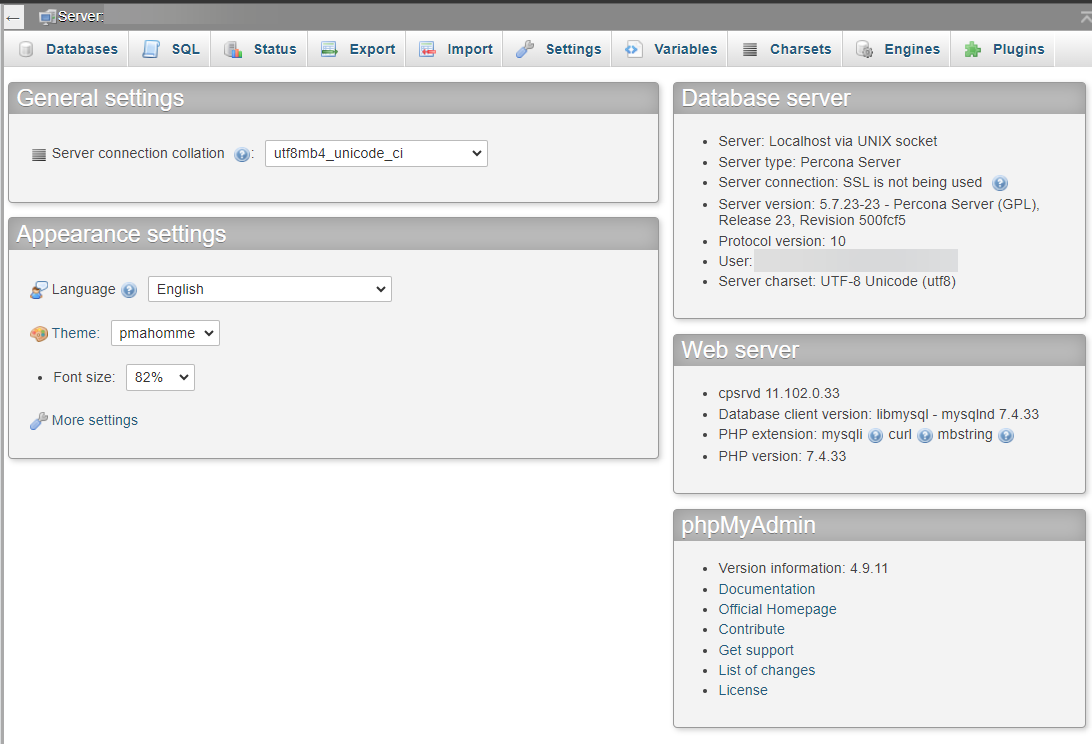Visit the phpMyAdmin Official Homepage link
The width and height of the screenshot is (1092, 744).
pyautogui.click(x=777, y=608)
